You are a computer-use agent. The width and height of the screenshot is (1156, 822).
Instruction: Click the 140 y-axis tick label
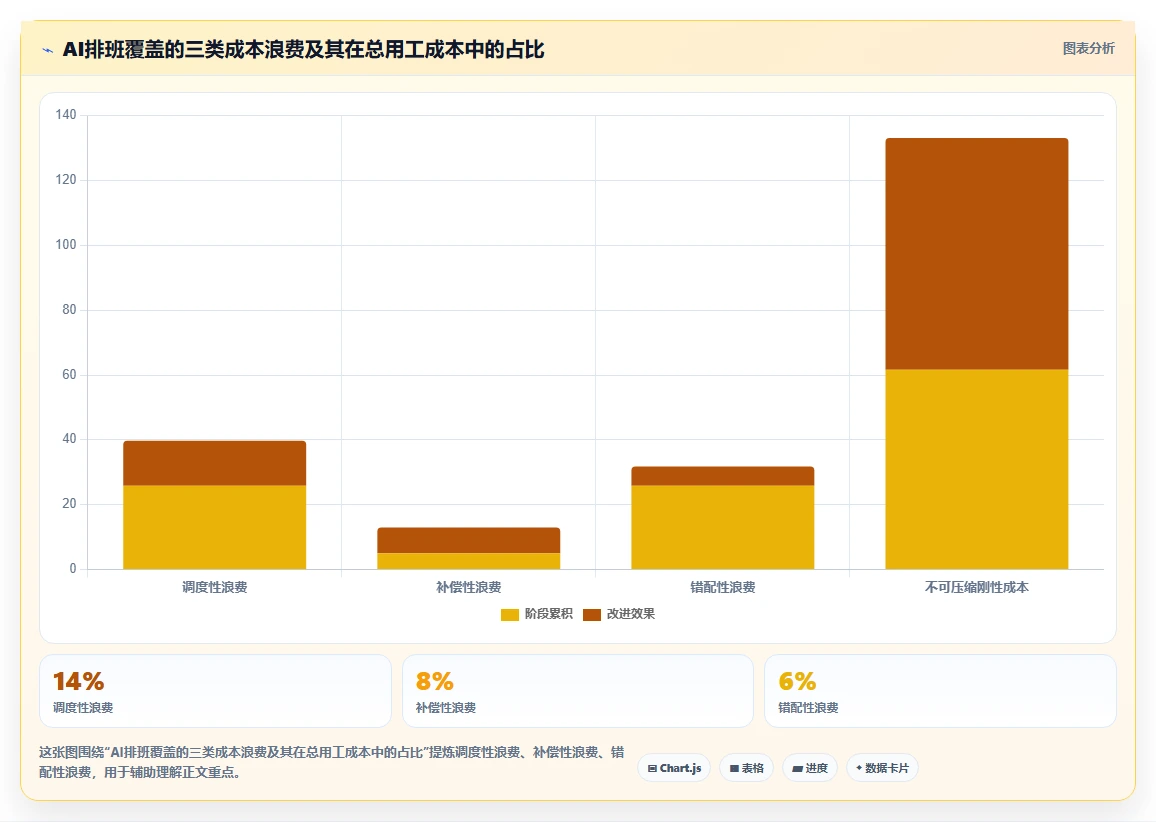66,114
